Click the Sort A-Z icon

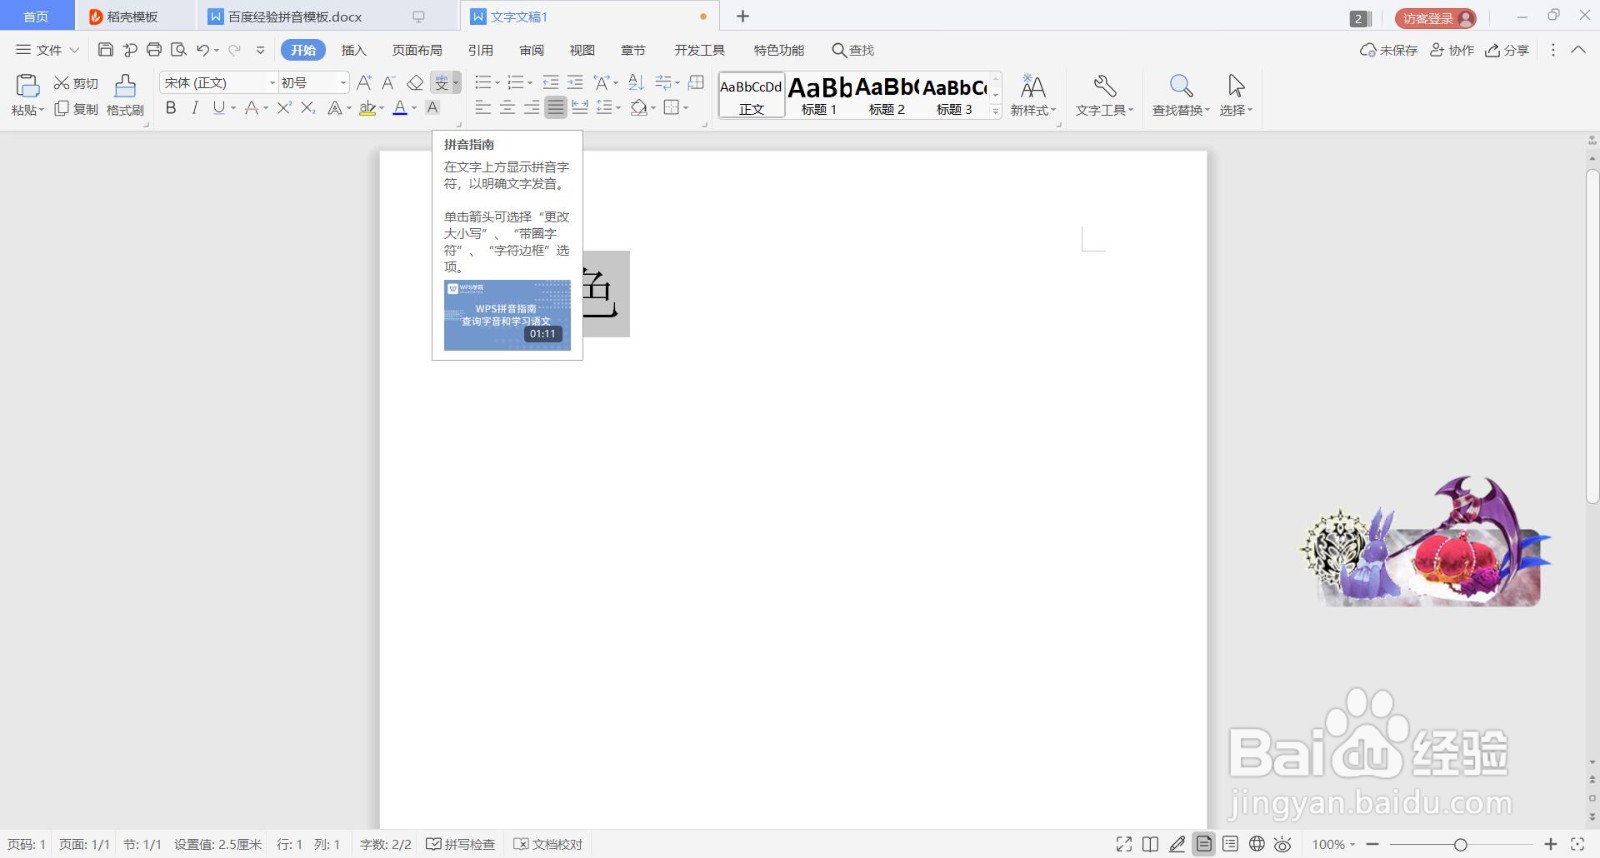point(636,83)
